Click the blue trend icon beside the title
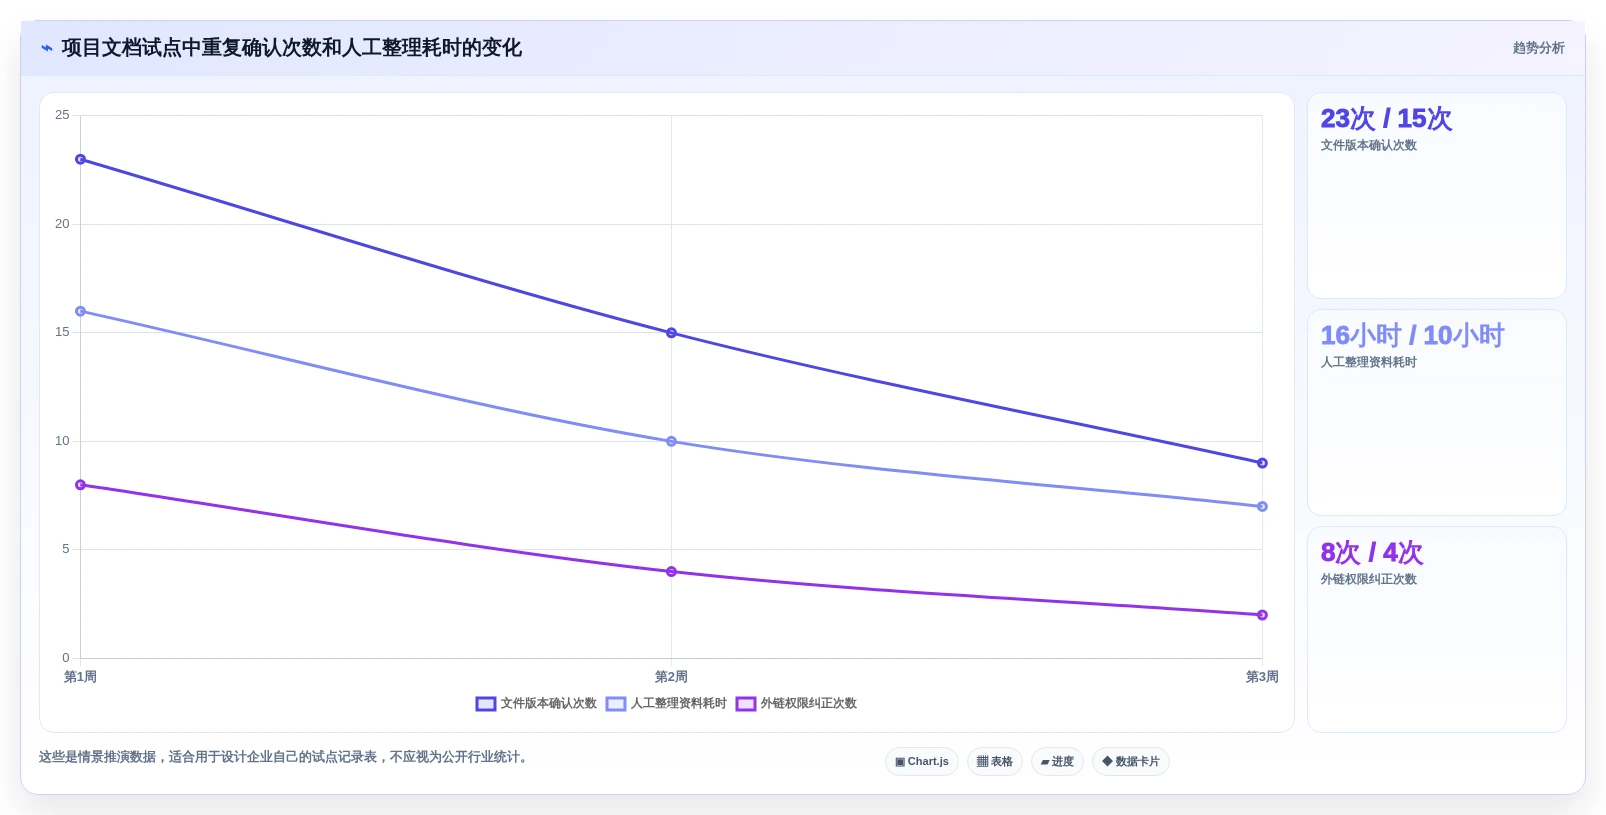Image resolution: width=1606 pixels, height=815 pixels. pyautogui.click(x=47, y=48)
